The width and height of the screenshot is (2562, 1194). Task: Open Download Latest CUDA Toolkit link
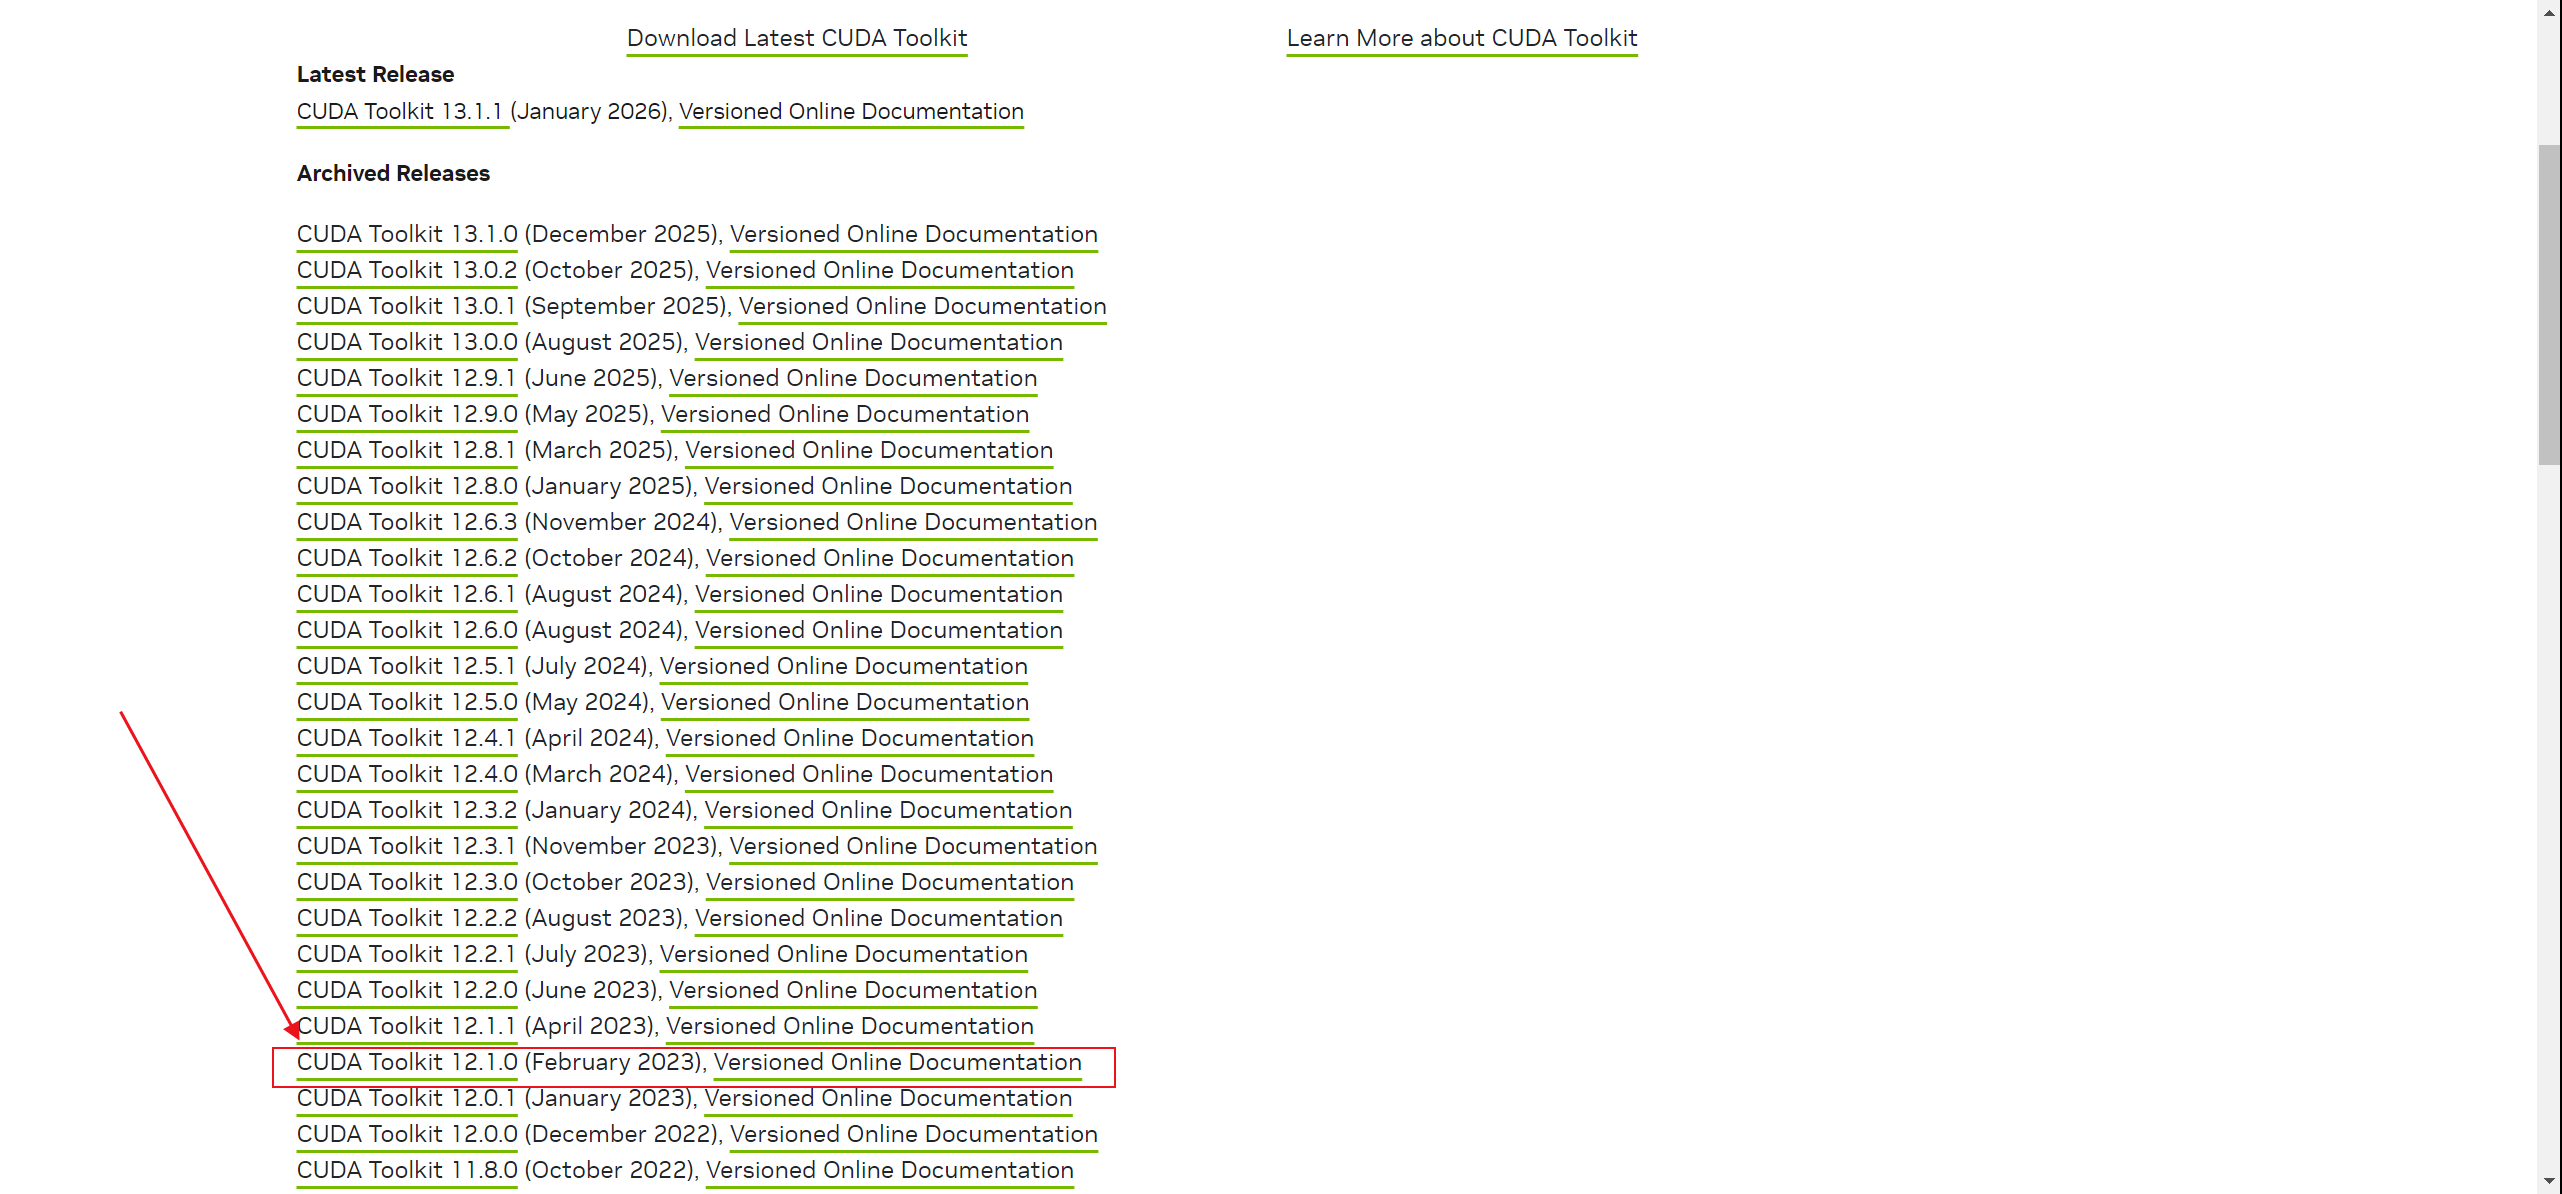tap(796, 38)
